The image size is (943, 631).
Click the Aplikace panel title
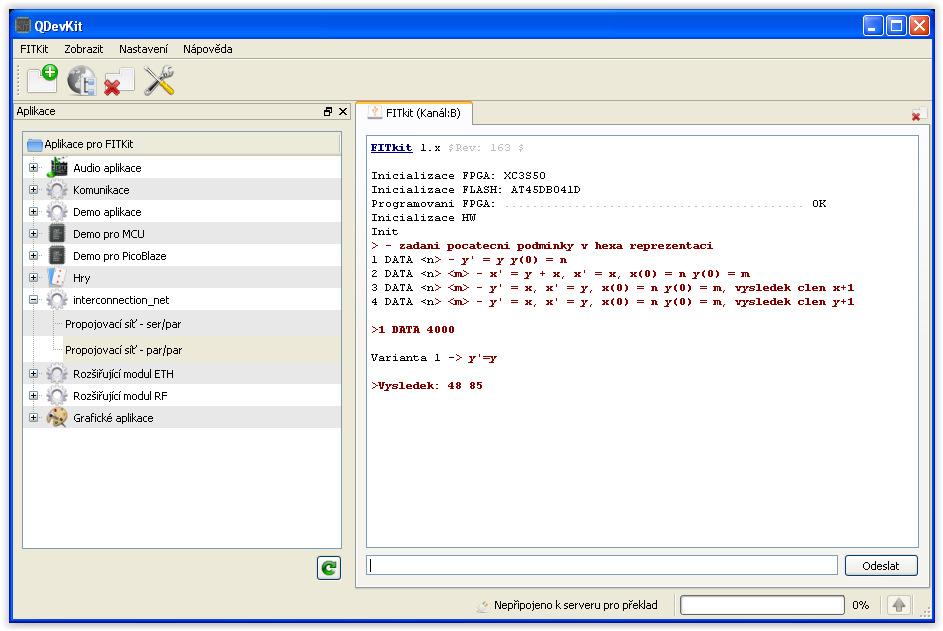click(36, 111)
